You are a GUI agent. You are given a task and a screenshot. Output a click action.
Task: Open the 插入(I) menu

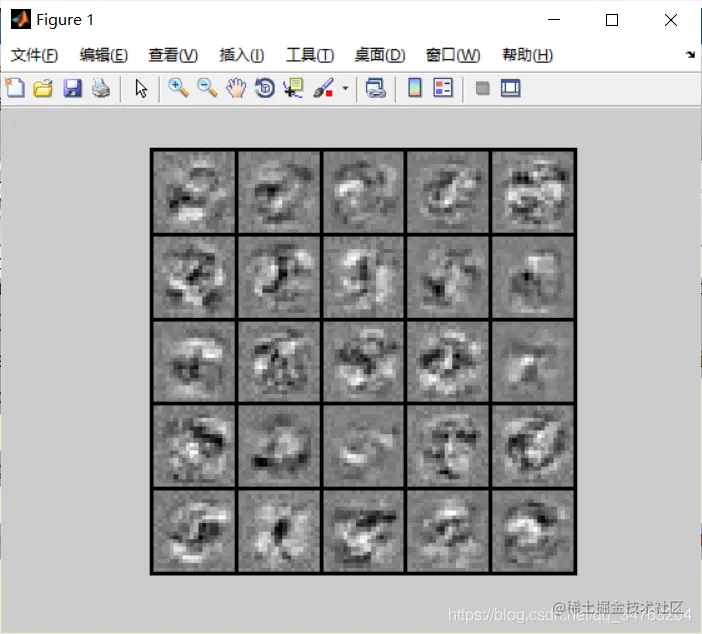pyautogui.click(x=242, y=55)
